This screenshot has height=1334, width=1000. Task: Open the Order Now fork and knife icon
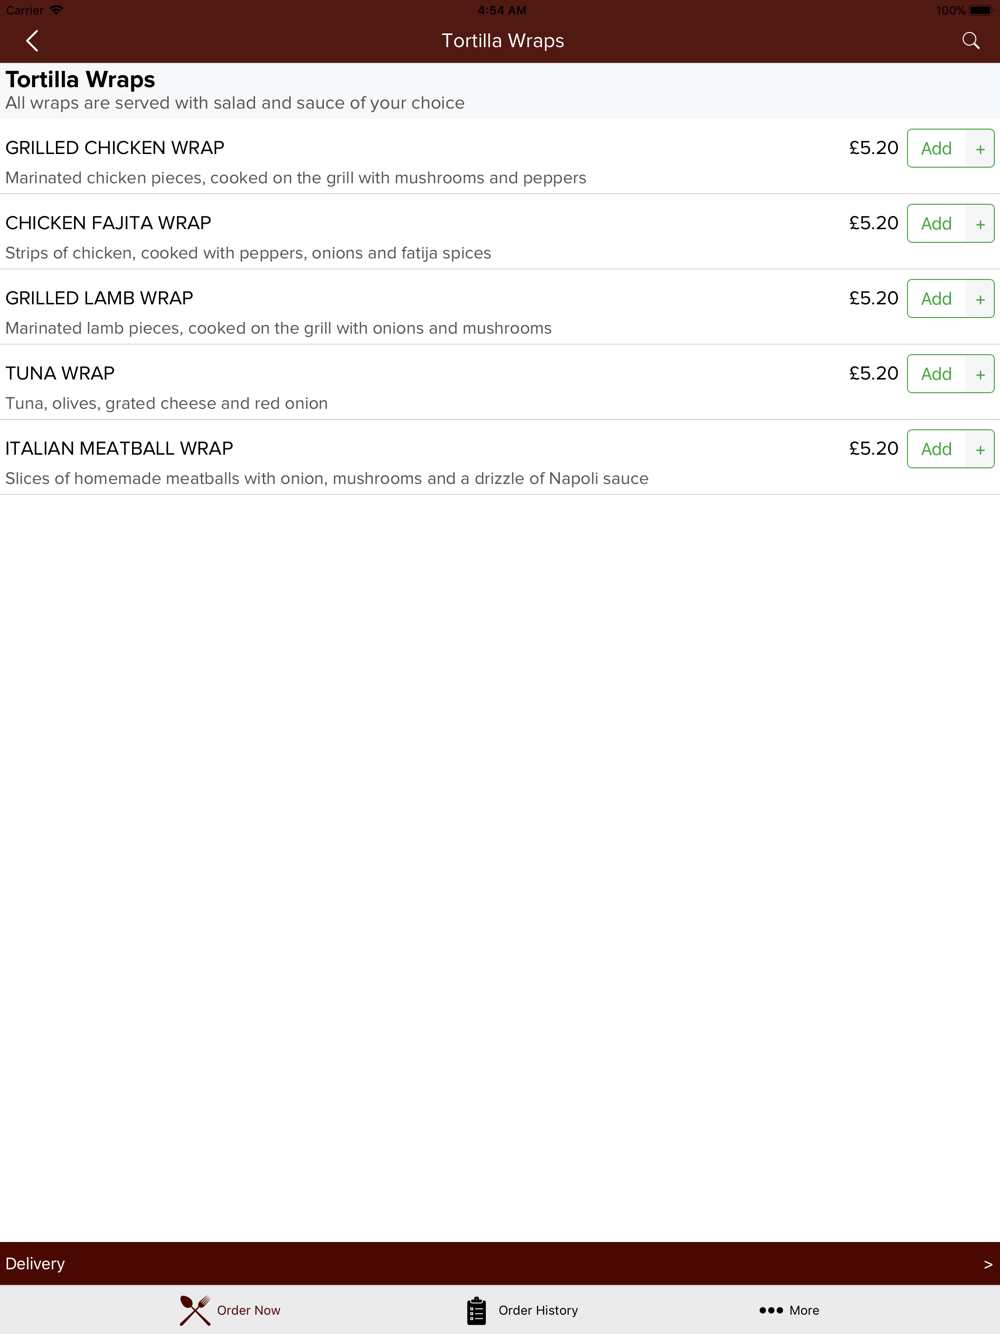[195, 1310]
